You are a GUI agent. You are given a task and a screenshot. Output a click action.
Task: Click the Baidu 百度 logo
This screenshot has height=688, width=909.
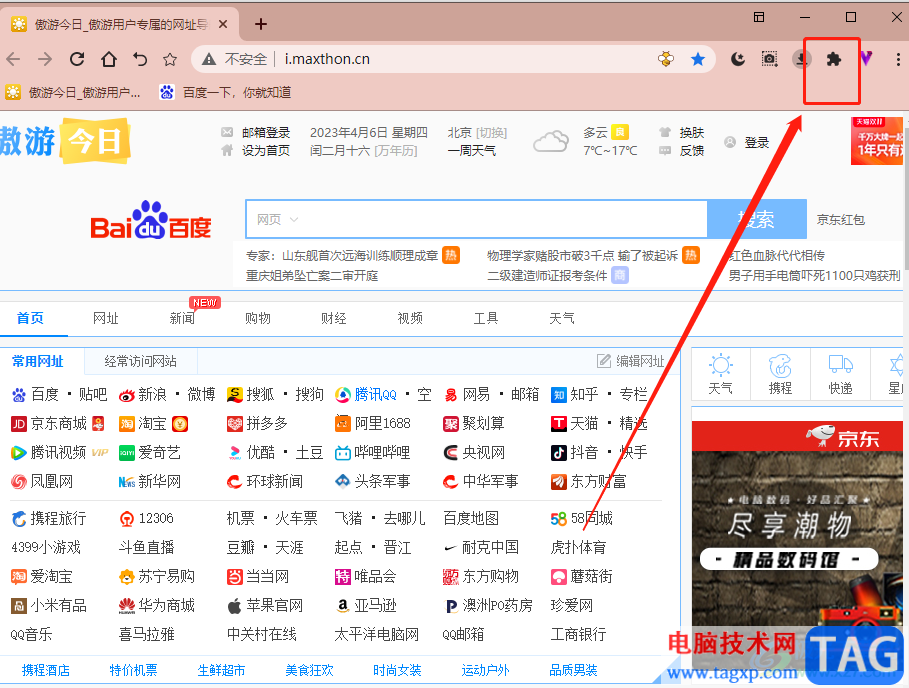[x=151, y=220]
